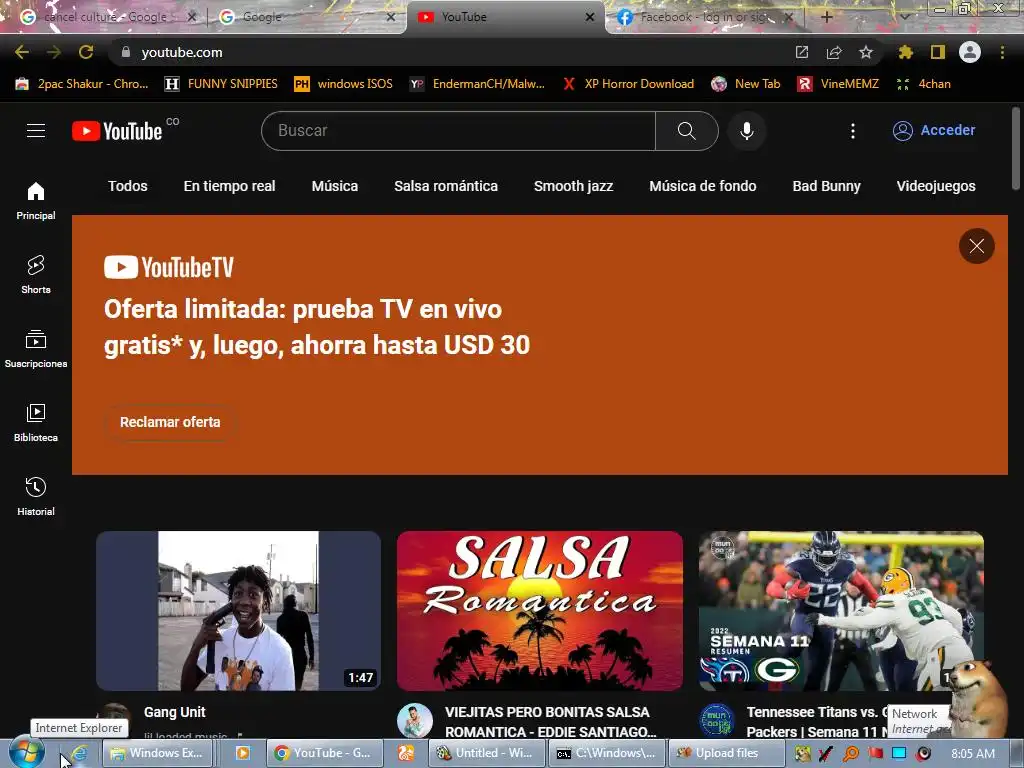Viewport: 1024px width, 768px height.
Task: Open the Chrome extensions puzzle icon
Action: point(905,52)
